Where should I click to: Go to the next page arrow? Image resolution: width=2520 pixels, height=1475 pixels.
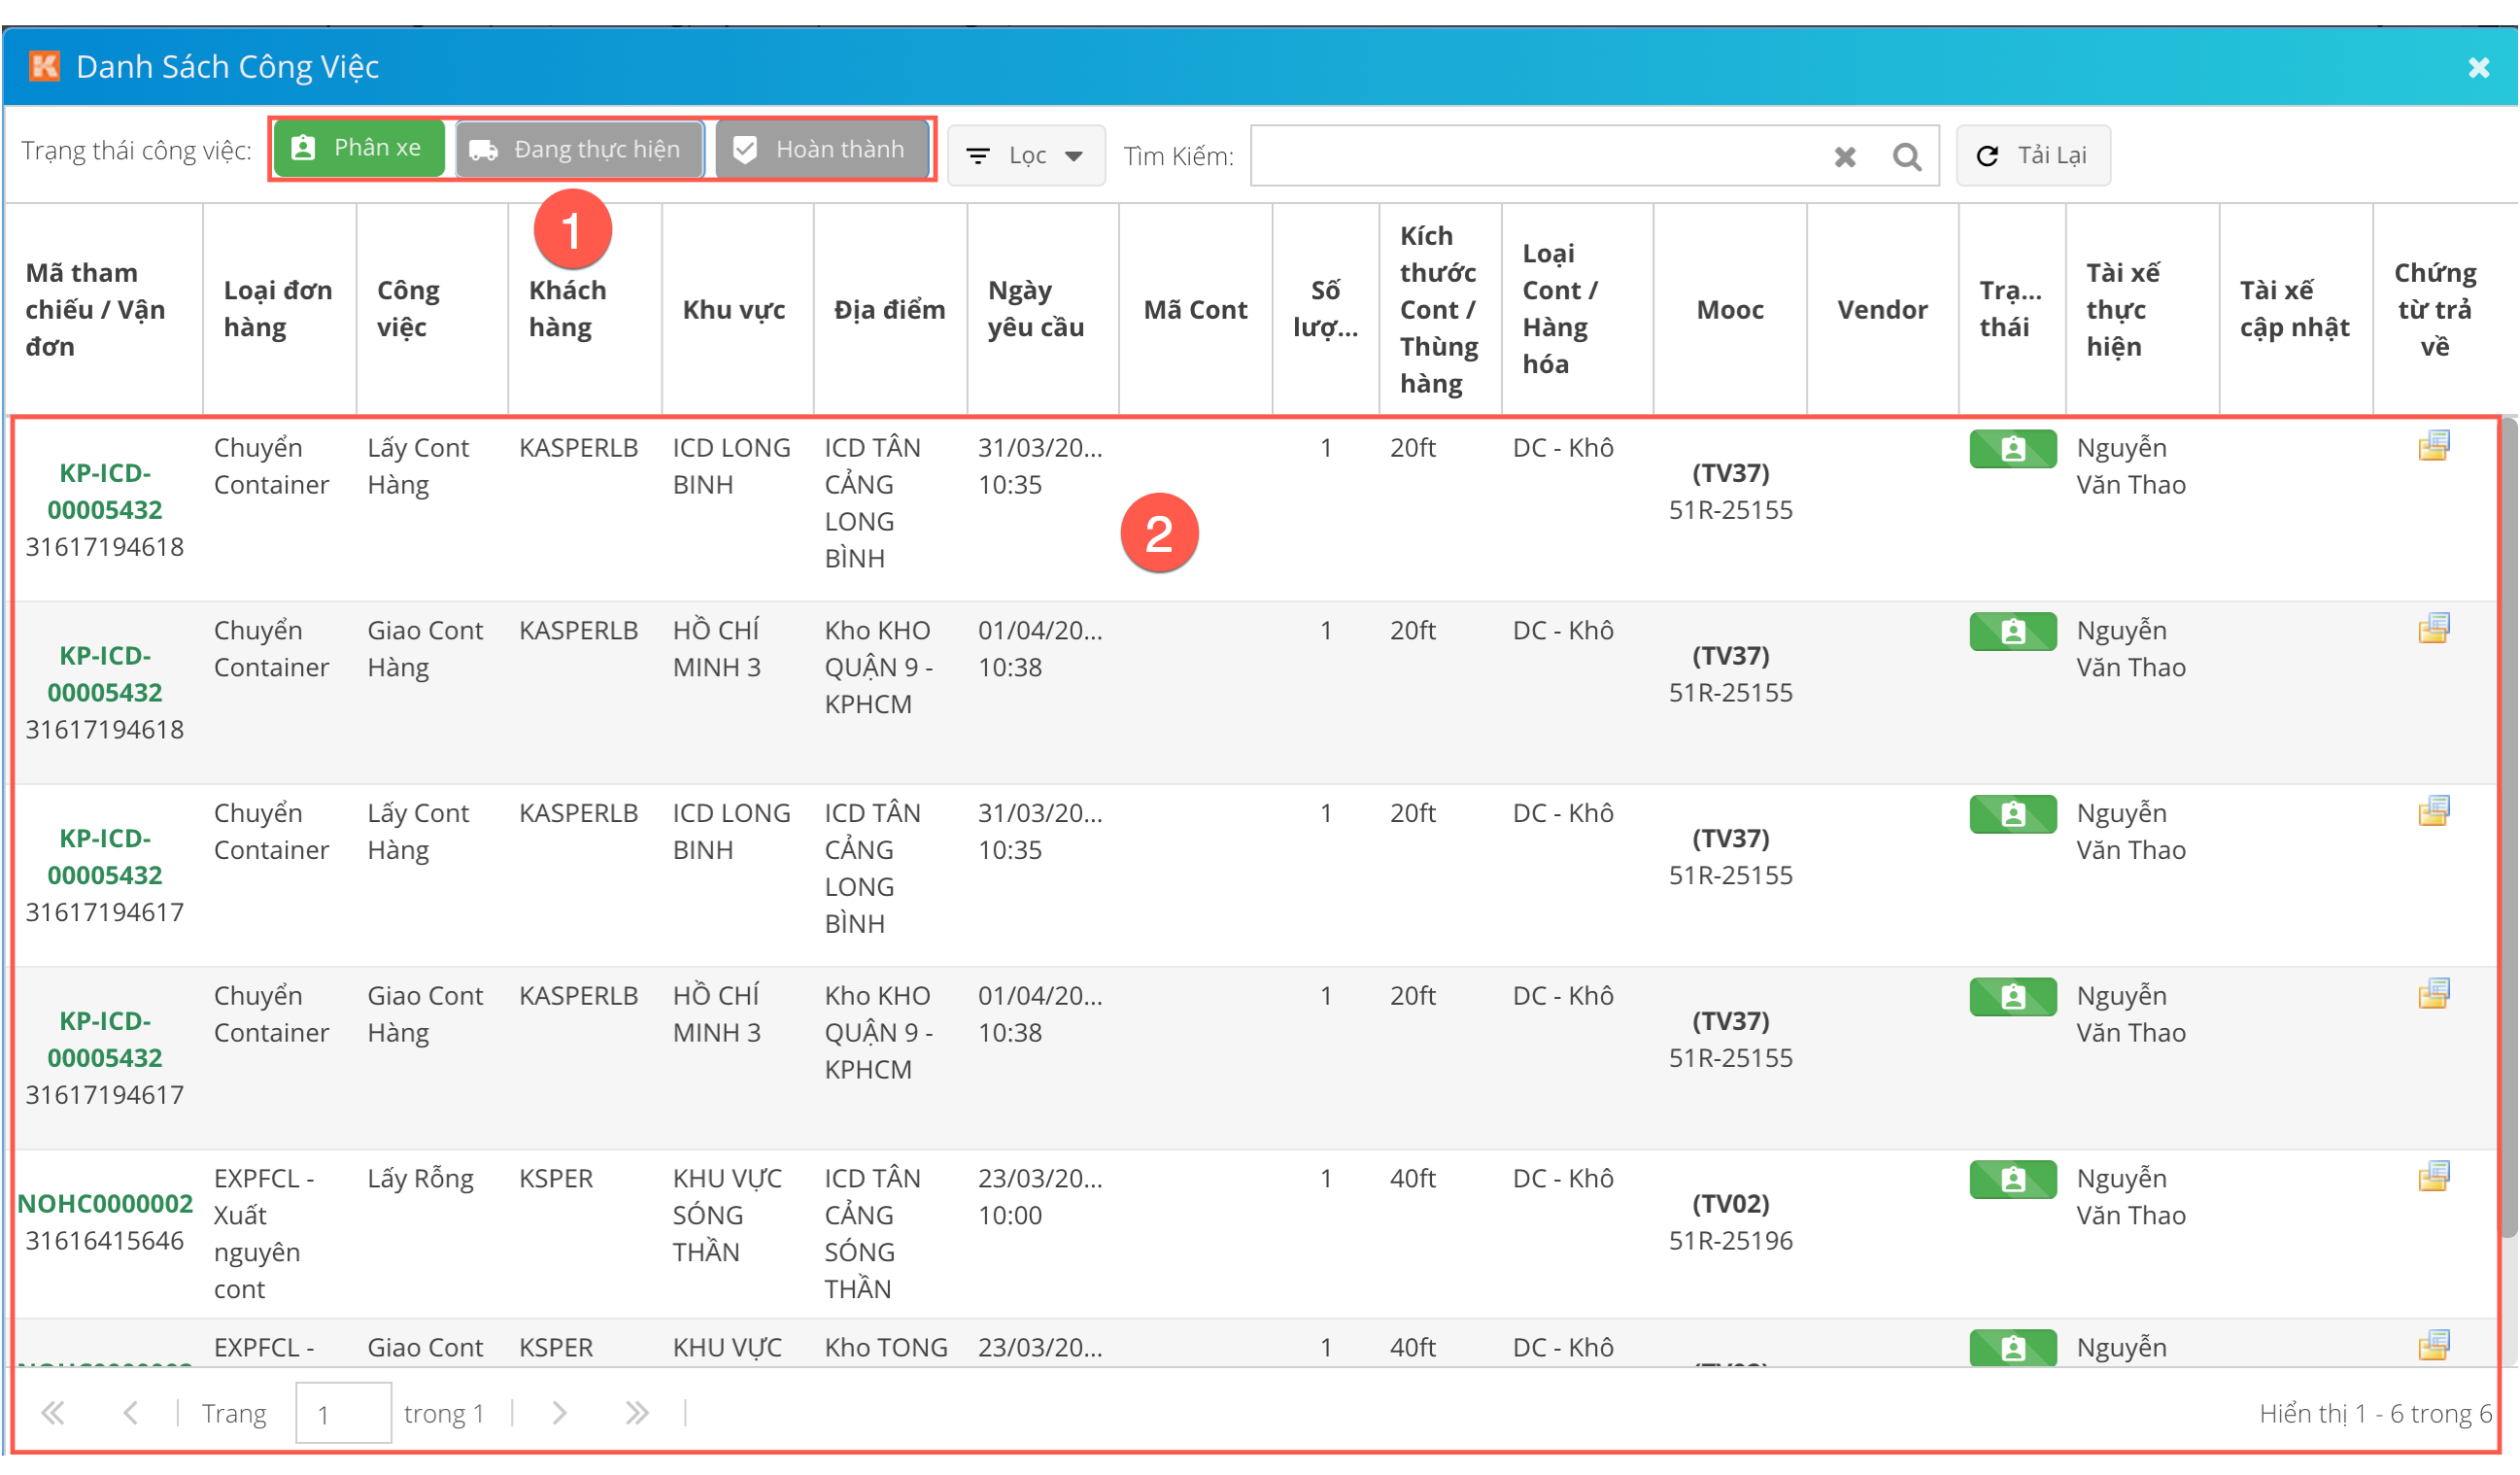click(x=559, y=1413)
